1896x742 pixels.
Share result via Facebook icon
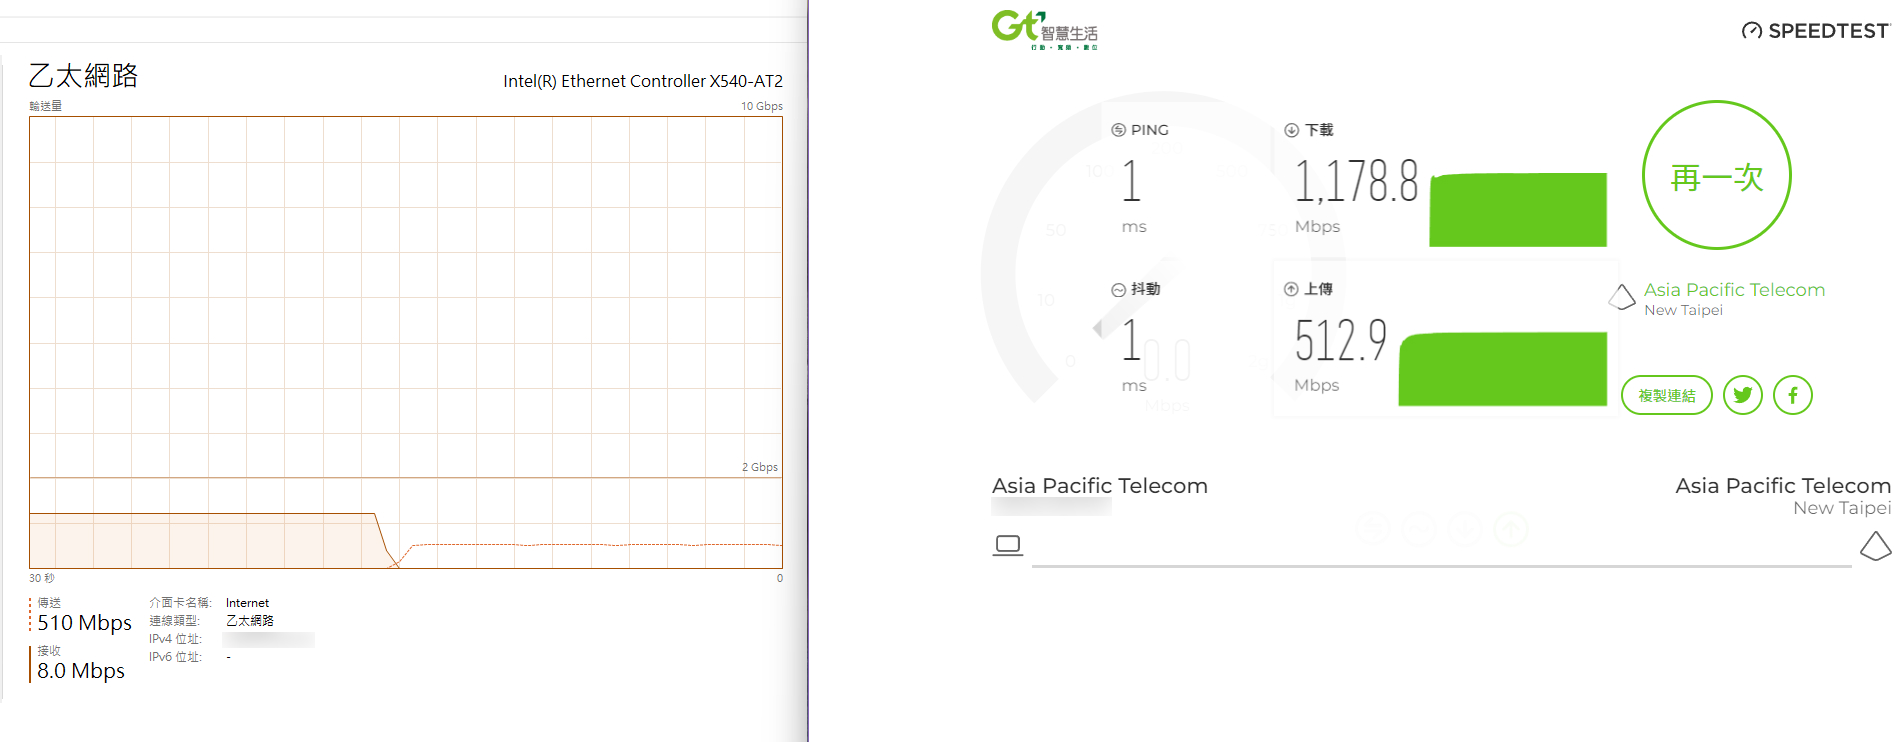1792,395
